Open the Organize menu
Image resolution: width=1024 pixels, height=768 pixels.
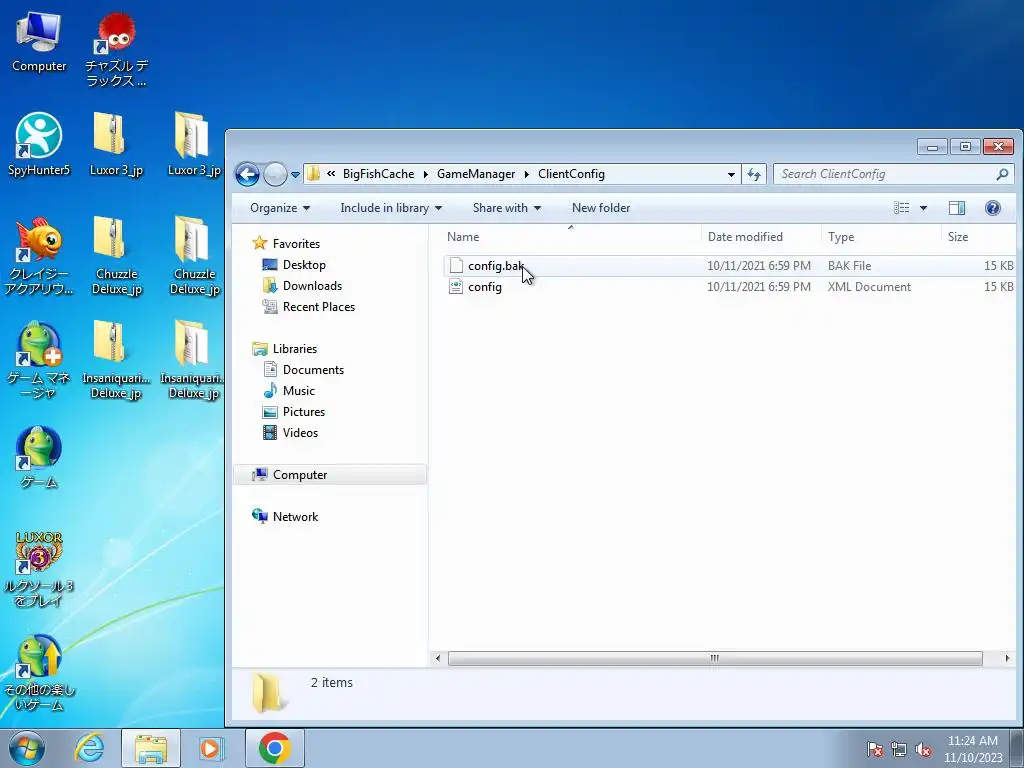(280, 208)
